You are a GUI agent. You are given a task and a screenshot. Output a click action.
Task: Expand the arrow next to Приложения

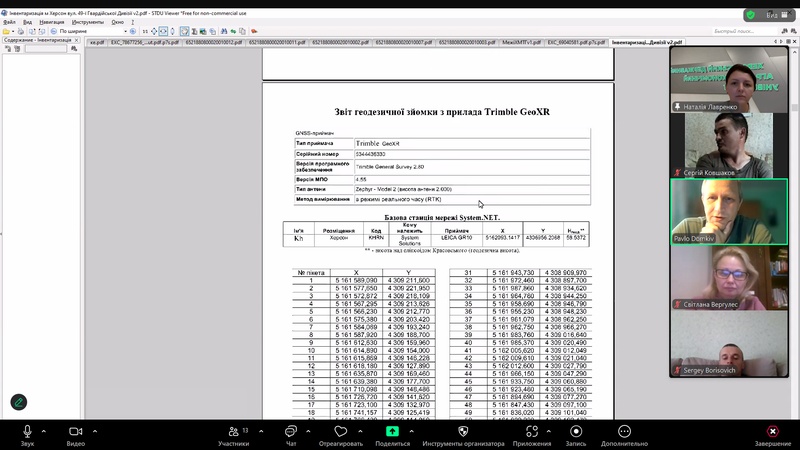[548, 431]
